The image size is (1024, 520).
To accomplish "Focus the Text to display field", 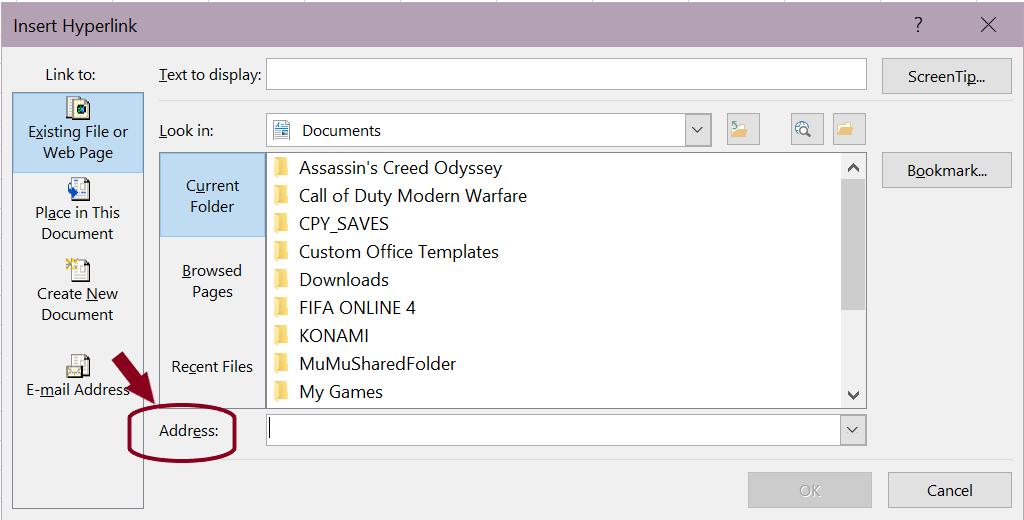I will point(566,74).
